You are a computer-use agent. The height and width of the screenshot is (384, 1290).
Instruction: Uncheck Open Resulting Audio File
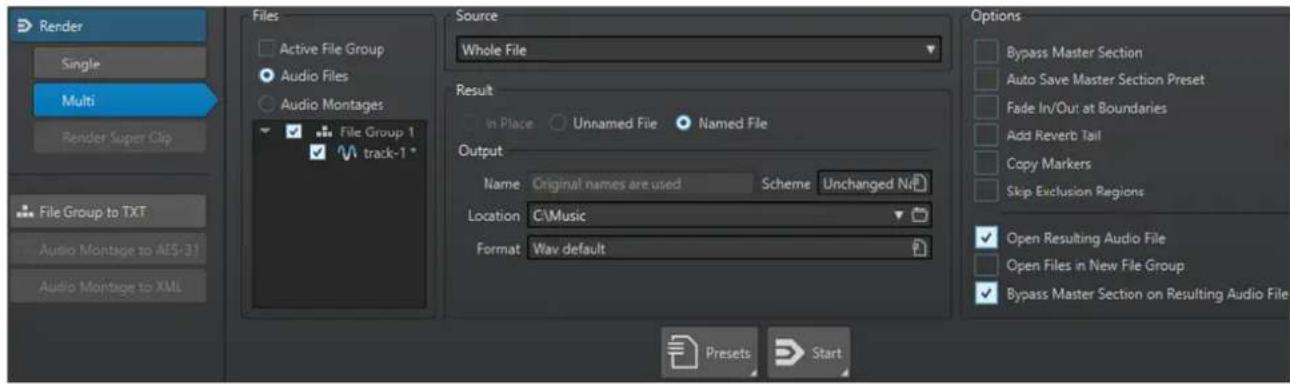click(987, 238)
